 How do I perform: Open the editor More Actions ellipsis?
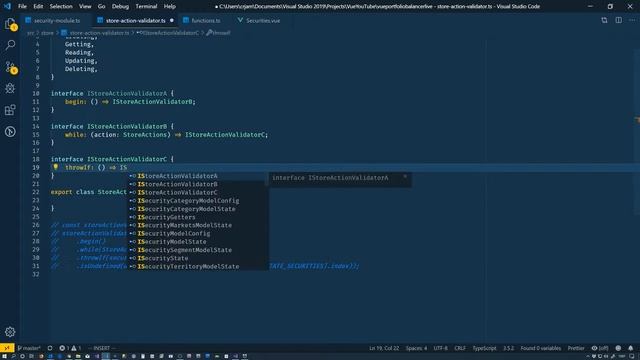tap(632, 20)
